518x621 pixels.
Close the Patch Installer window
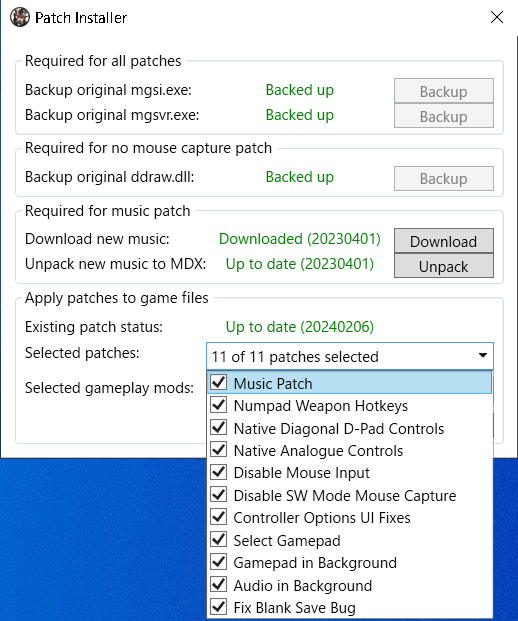point(497,17)
